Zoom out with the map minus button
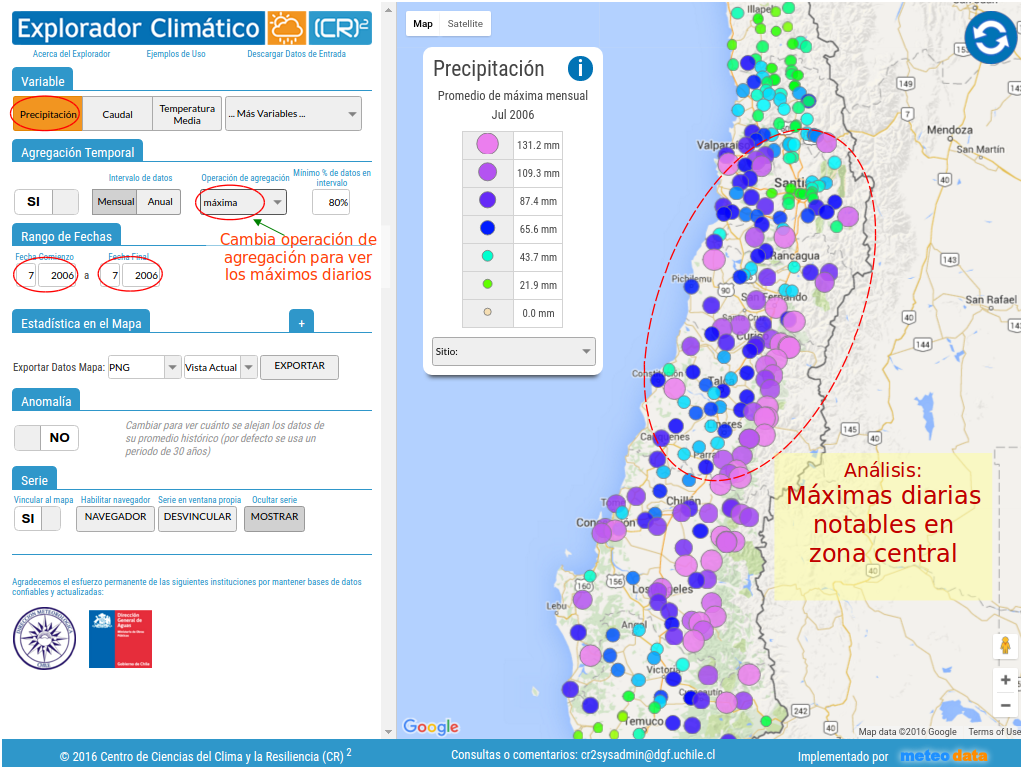 pos(1005,706)
